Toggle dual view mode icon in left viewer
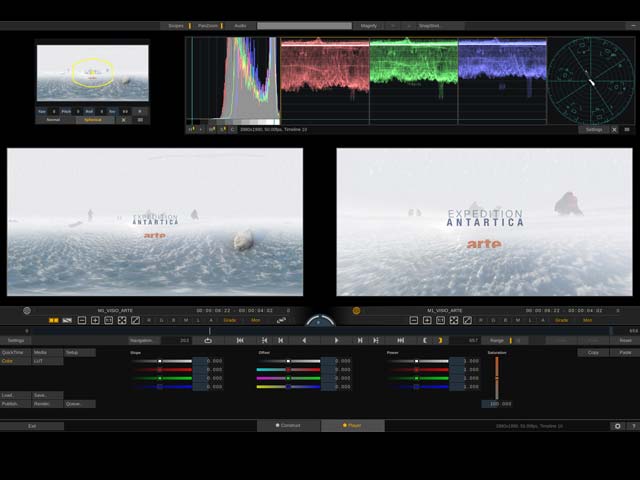This screenshot has height=480, width=640. pyautogui.click(x=53, y=321)
